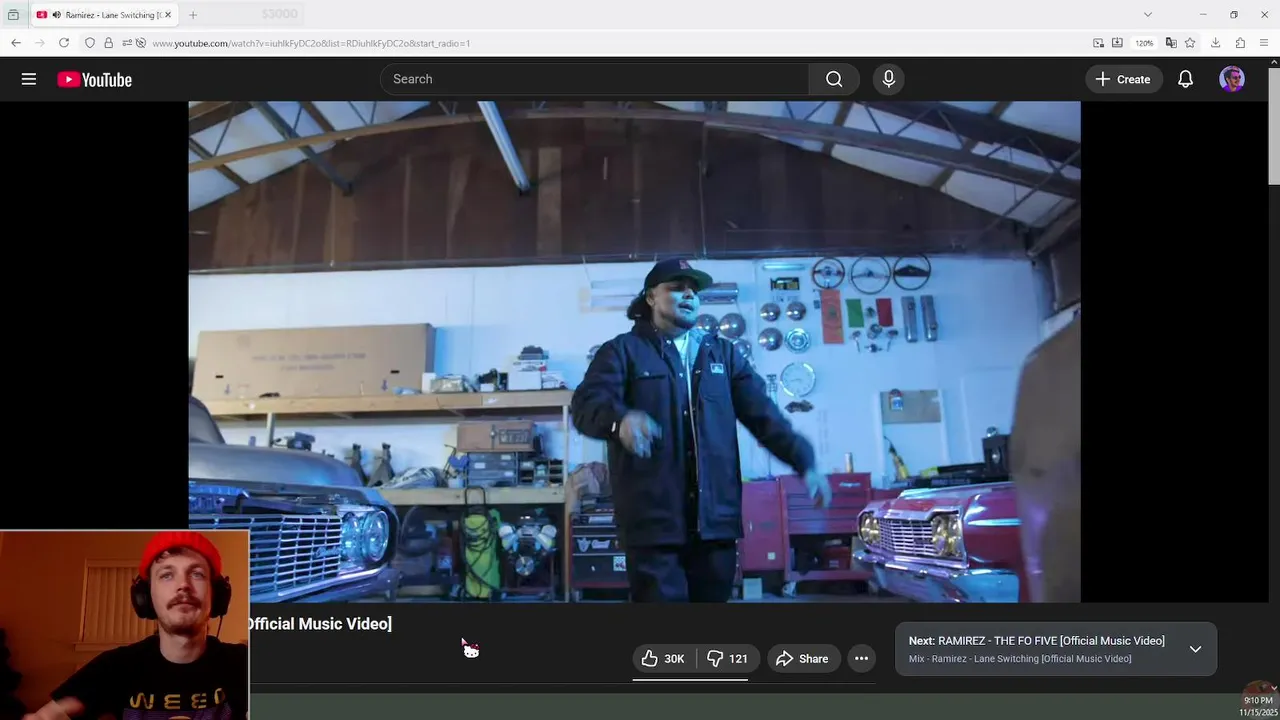Open the Firefox View icon
1280x720 pixels.
(x=13, y=15)
